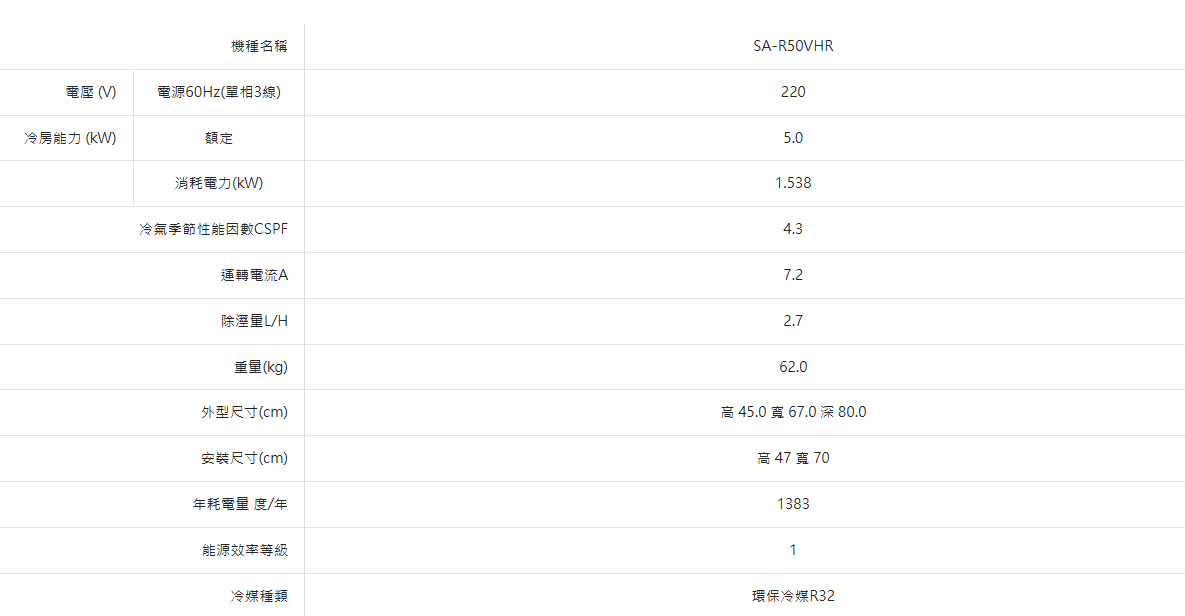Image resolution: width=1185 pixels, height=616 pixels.
Task: Select the 冷房能力 (kW) label
Action: tap(70, 138)
